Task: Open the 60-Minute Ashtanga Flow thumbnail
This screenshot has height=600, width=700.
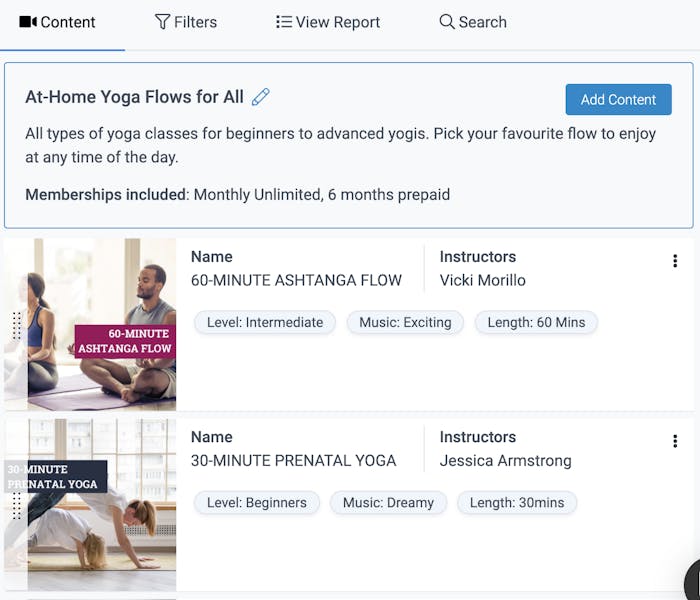Action: pos(90,324)
